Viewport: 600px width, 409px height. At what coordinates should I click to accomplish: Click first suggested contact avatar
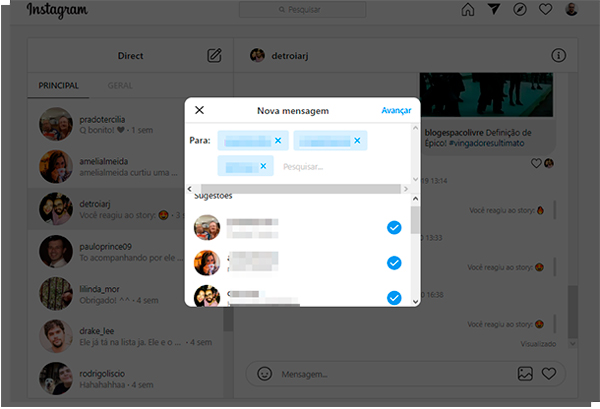[207, 228]
